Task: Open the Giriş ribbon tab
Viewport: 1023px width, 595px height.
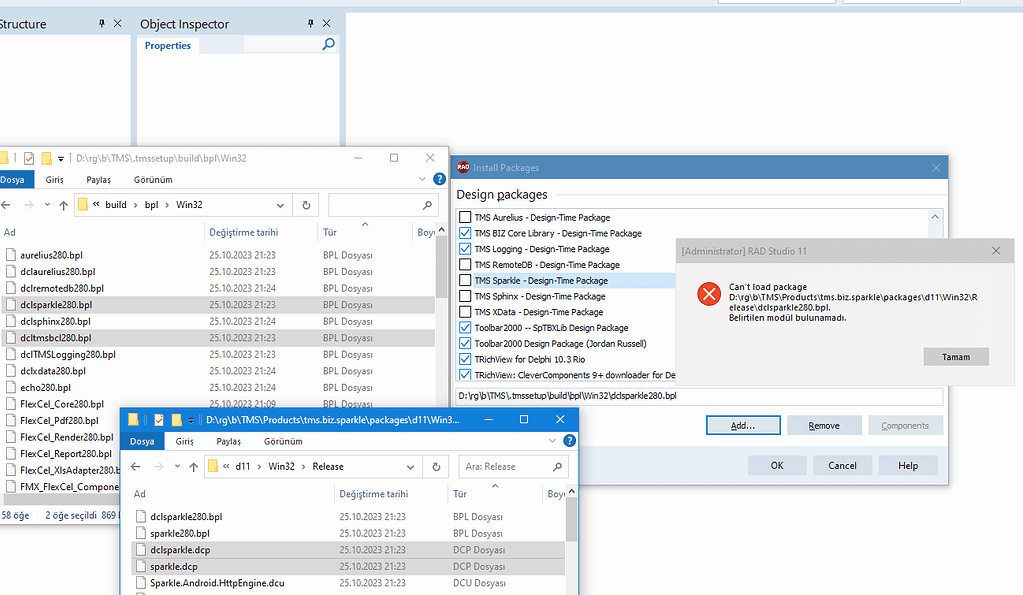Action: (54, 178)
